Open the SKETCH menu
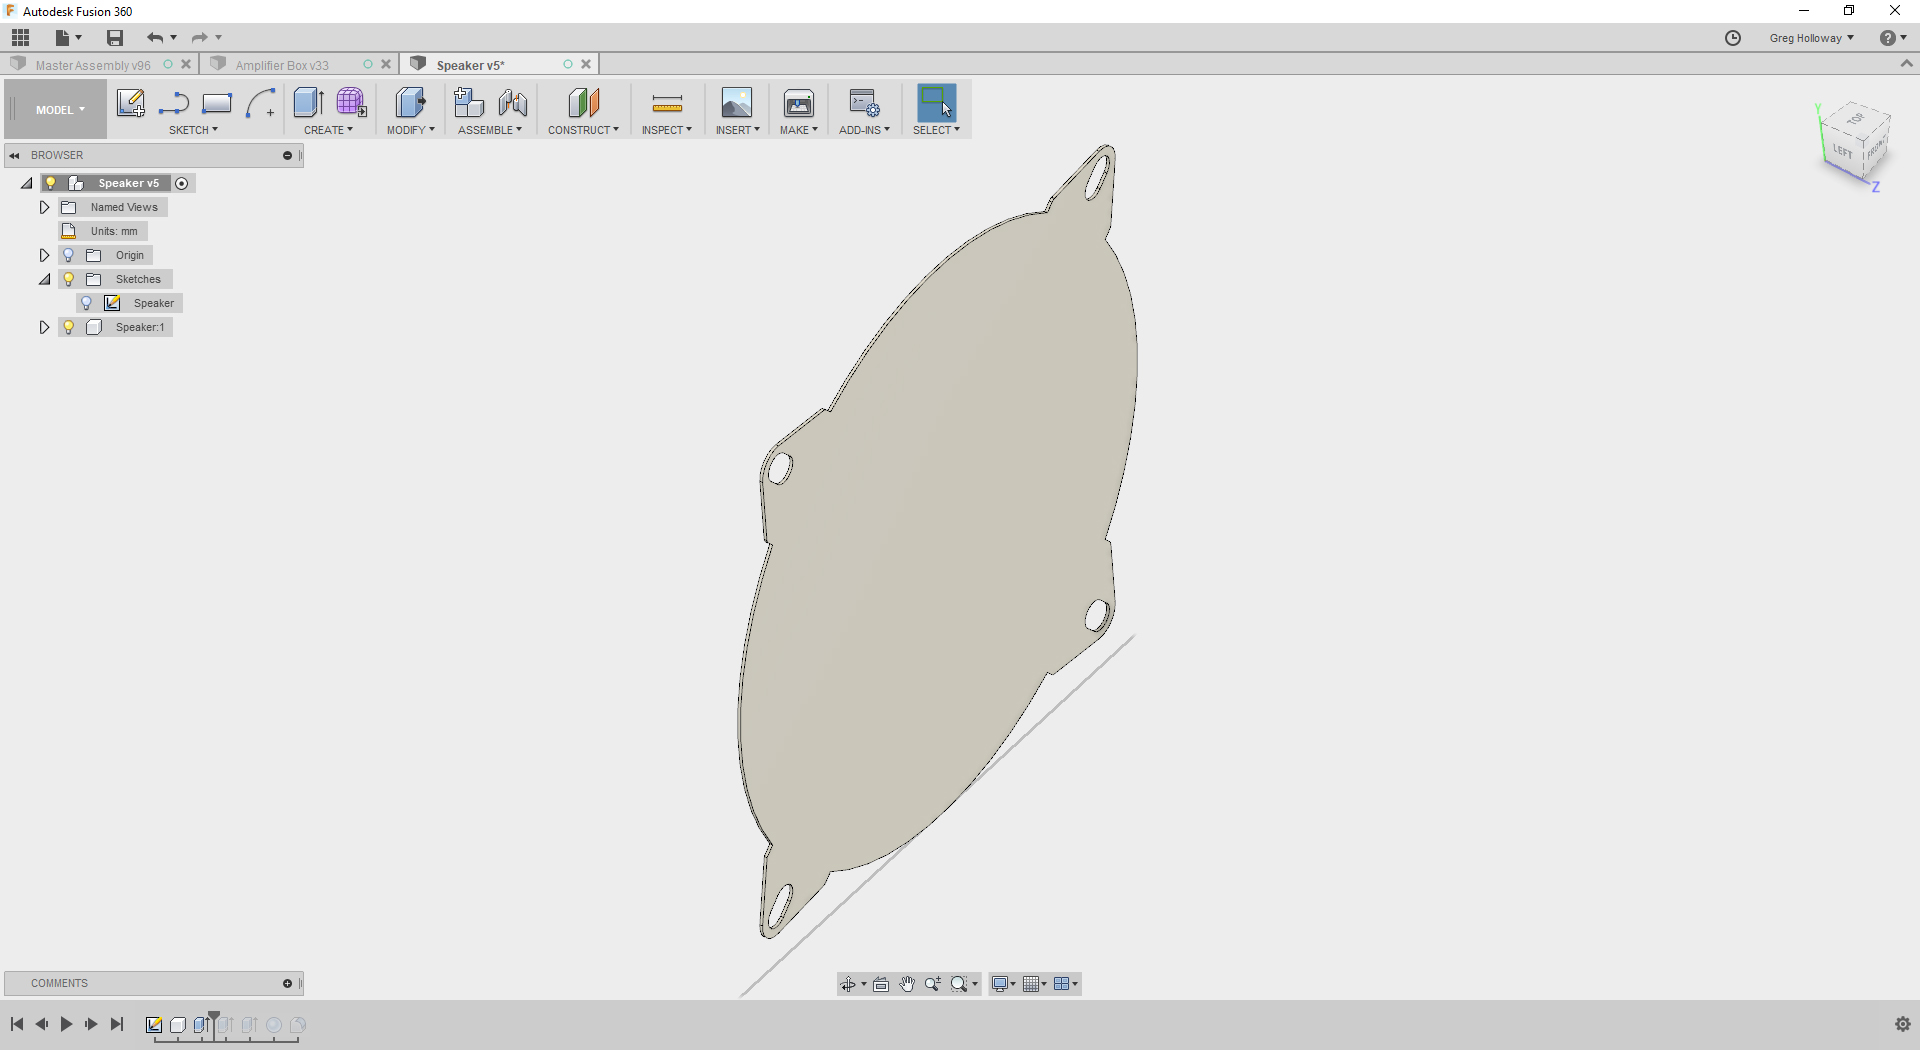 [x=193, y=130]
